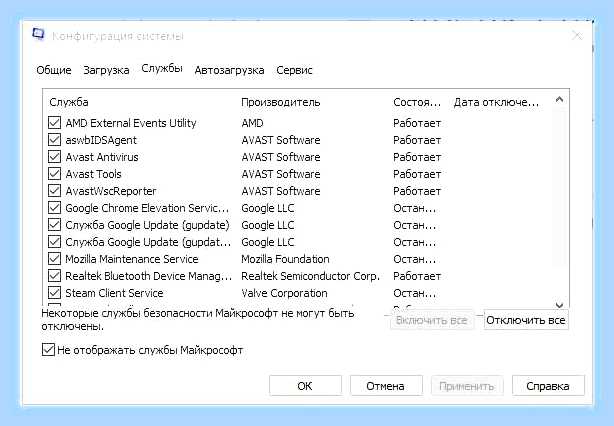Click the 'AMD External Events Utility' name

(x=131, y=123)
